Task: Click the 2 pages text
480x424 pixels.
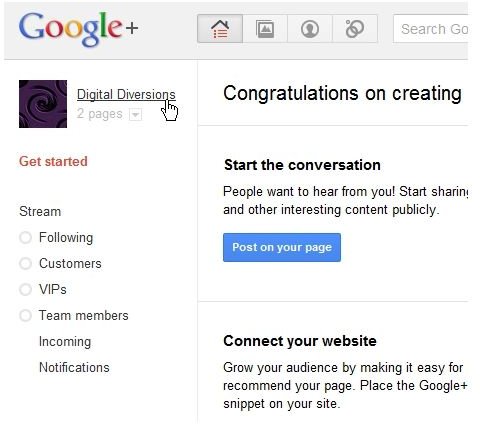Action: 100,114
